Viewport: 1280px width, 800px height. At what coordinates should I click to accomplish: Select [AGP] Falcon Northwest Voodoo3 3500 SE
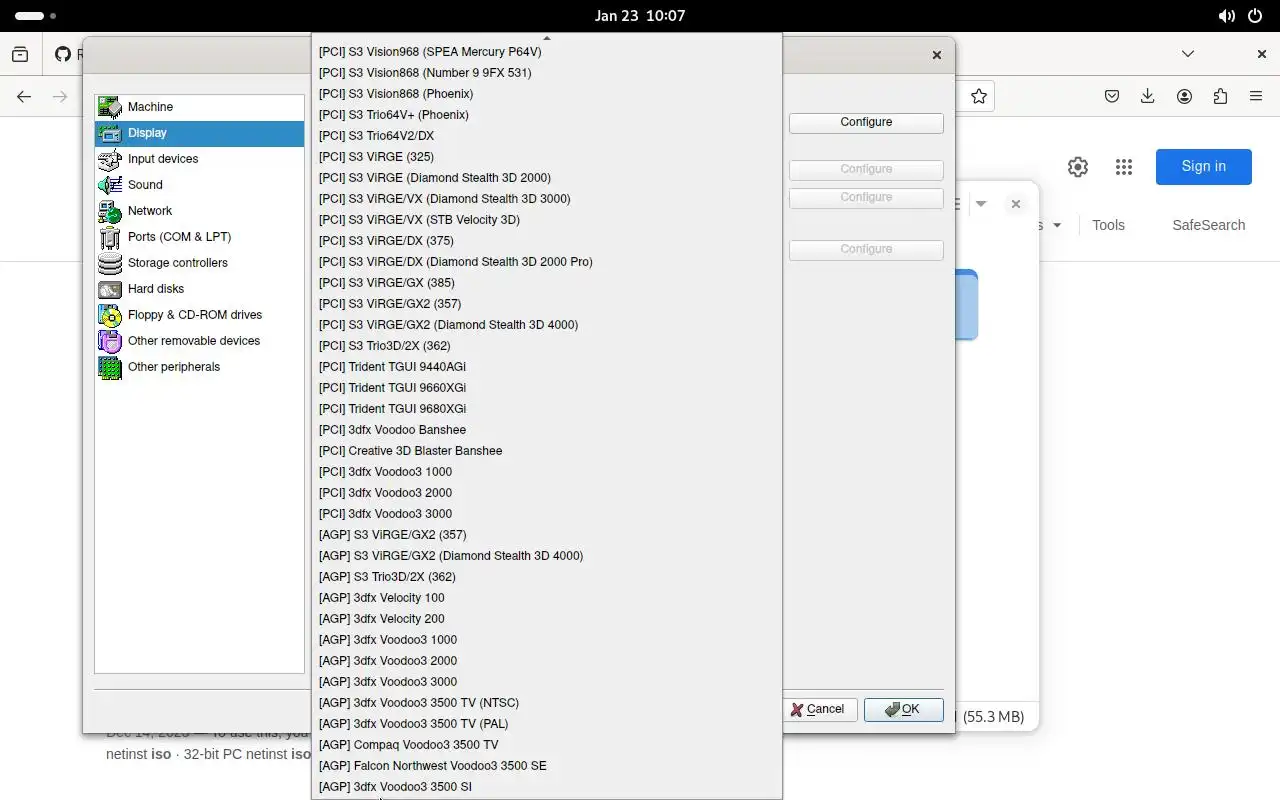coord(547,766)
